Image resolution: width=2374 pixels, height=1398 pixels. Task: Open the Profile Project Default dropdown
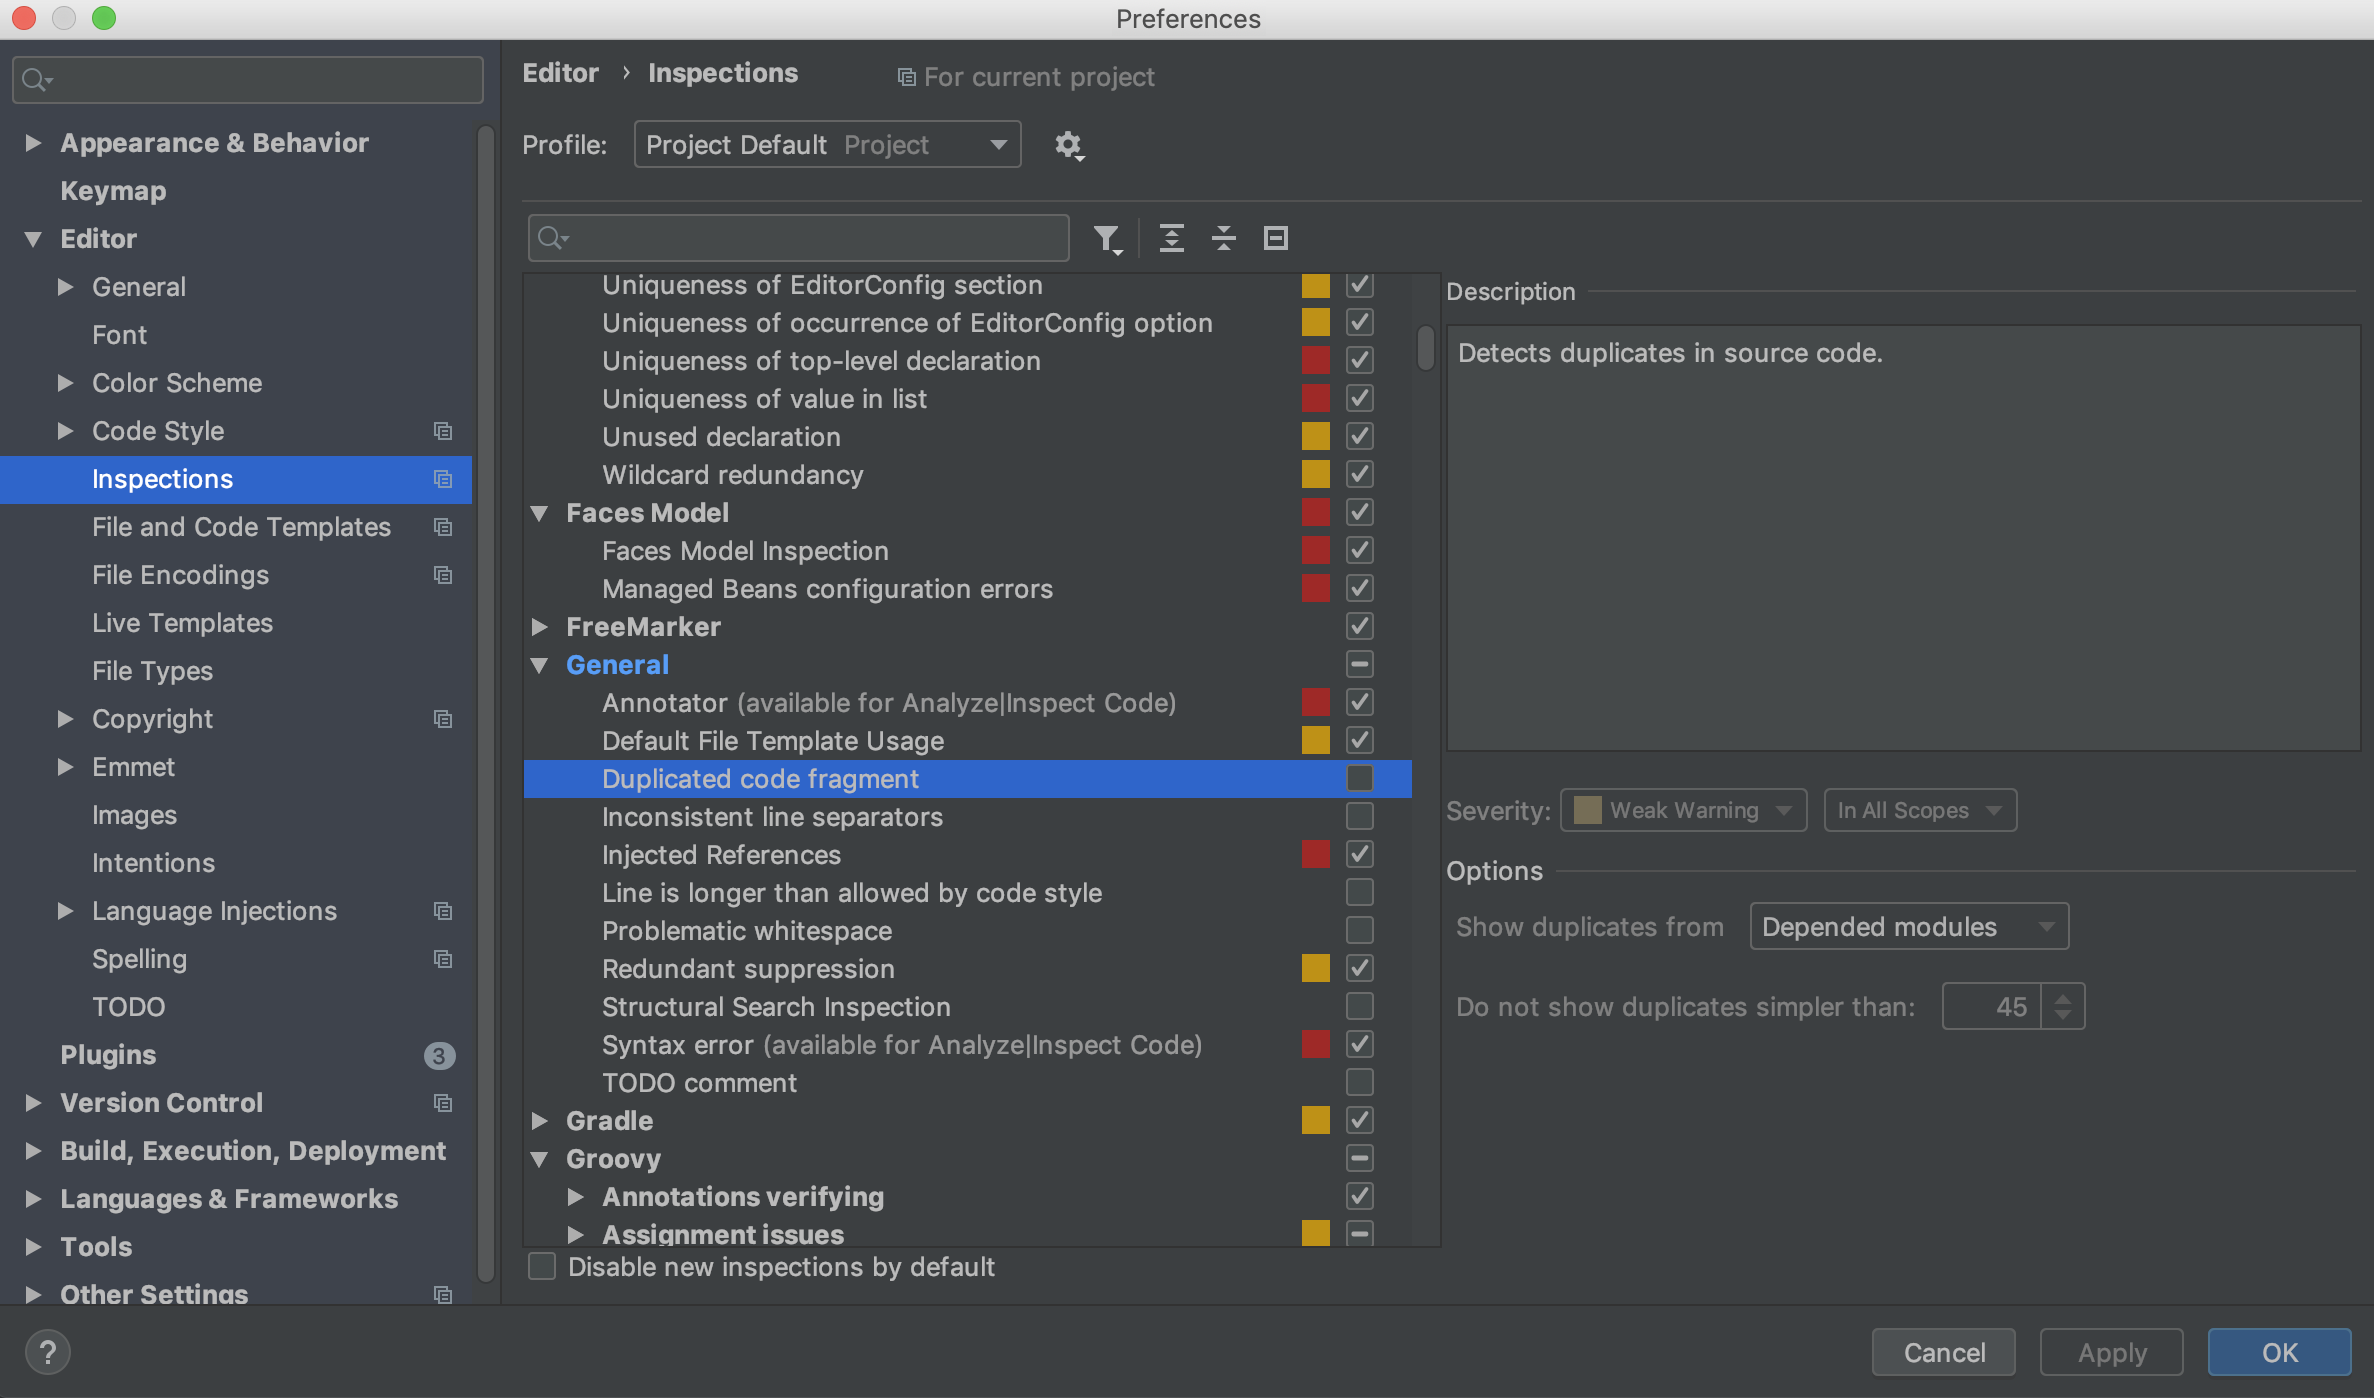coord(826,145)
